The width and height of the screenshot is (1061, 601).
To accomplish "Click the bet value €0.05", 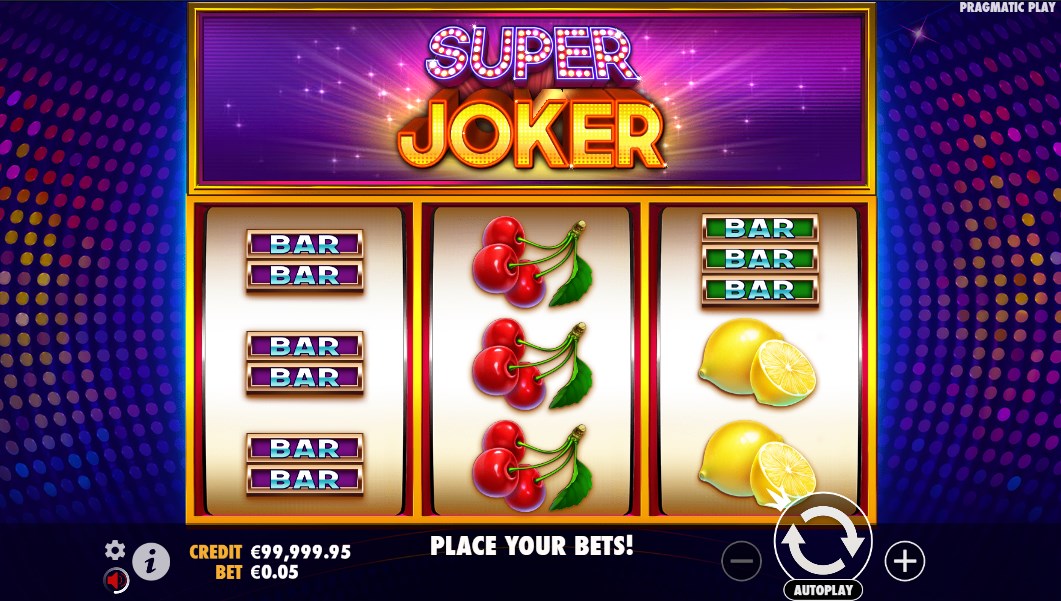I will click(275, 572).
